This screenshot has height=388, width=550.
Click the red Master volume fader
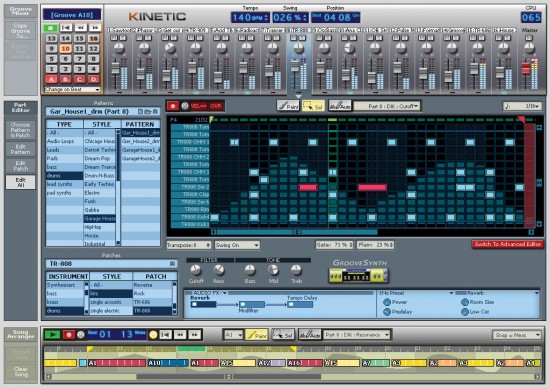(526, 68)
